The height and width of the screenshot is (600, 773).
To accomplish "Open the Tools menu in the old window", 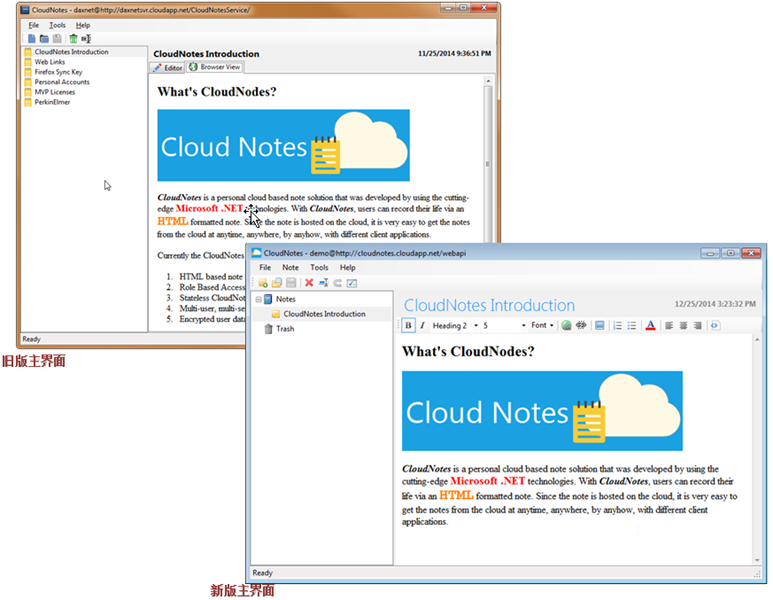I will [x=57, y=25].
